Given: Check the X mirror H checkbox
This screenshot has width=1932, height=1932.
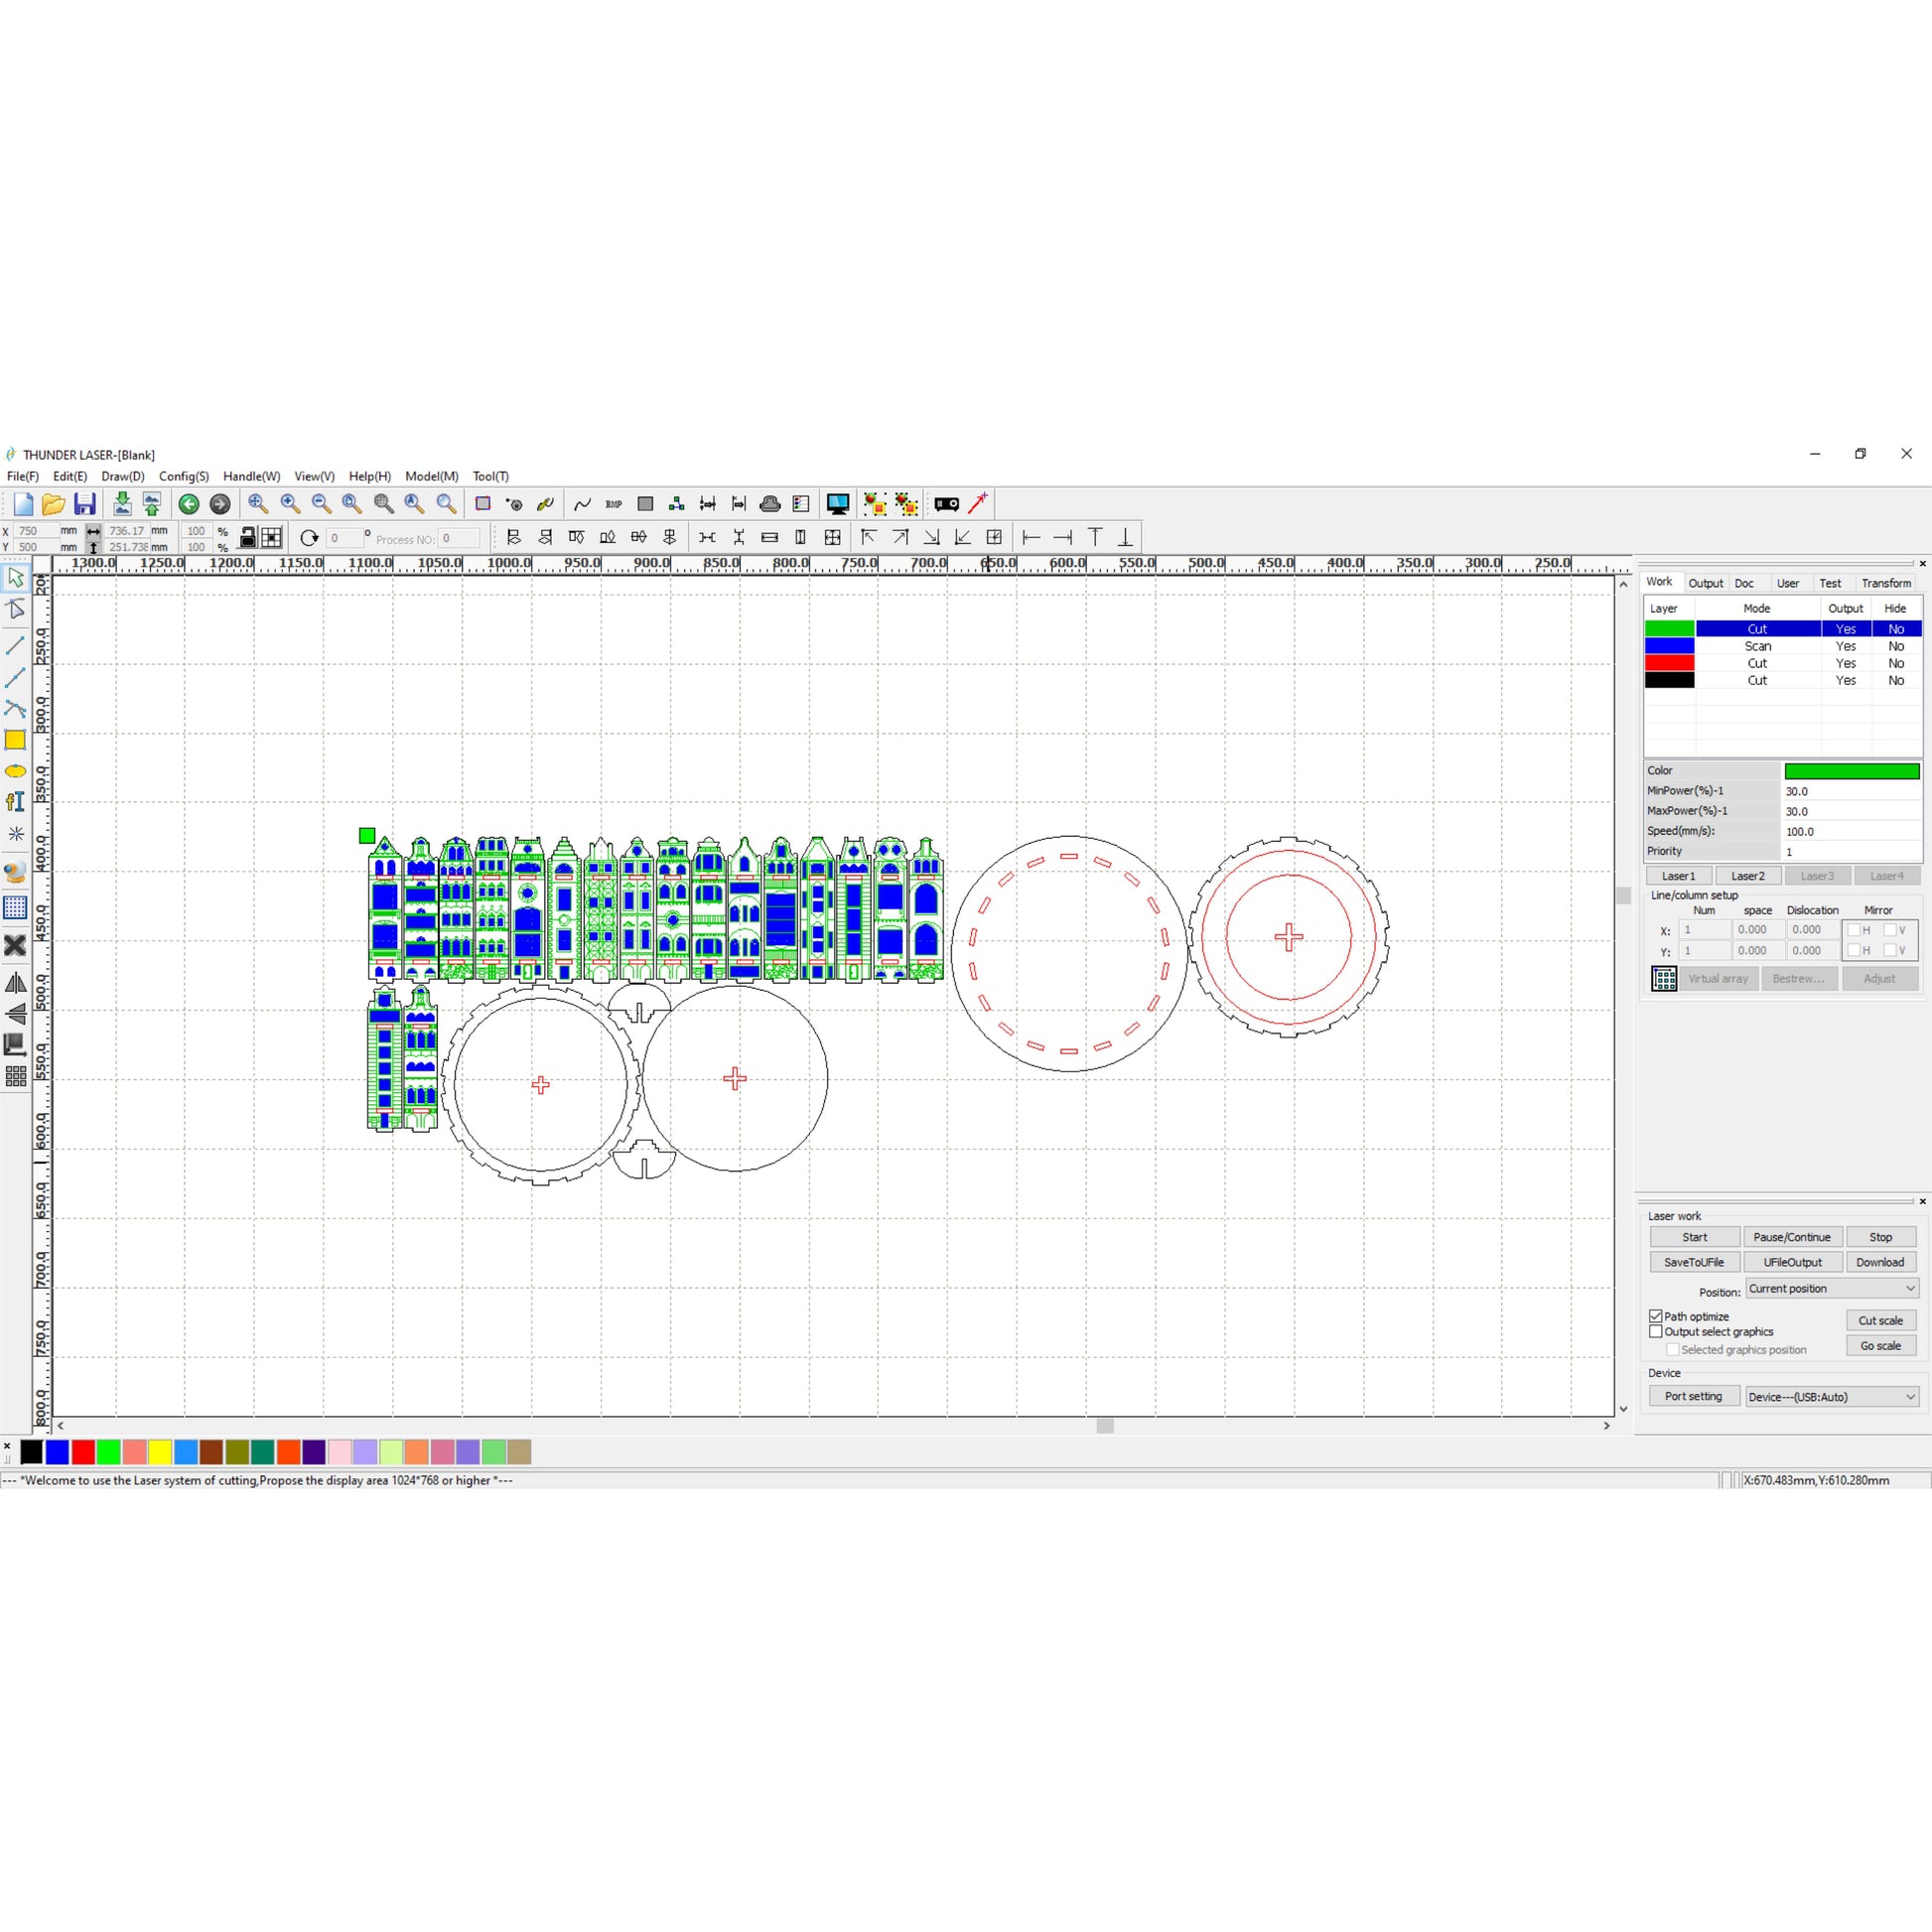Looking at the screenshot, I should pos(1853,930).
